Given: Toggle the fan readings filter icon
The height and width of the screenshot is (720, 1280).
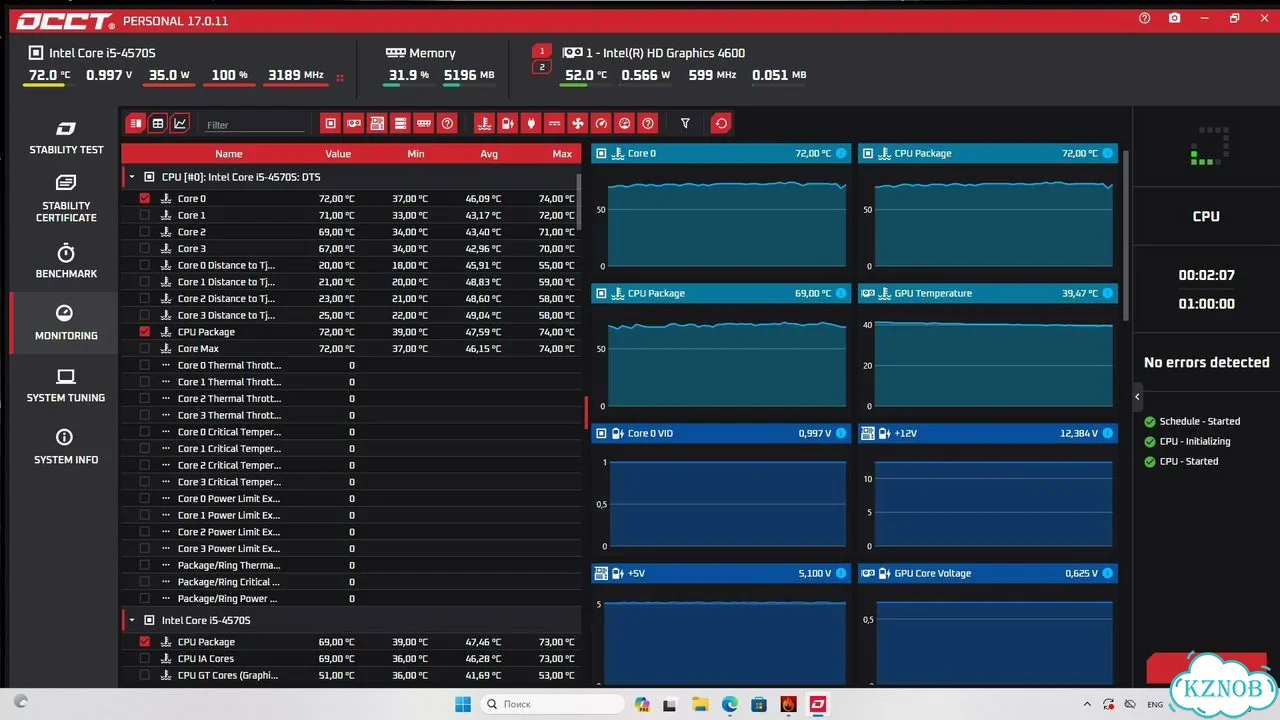Looking at the screenshot, I should click(x=578, y=123).
